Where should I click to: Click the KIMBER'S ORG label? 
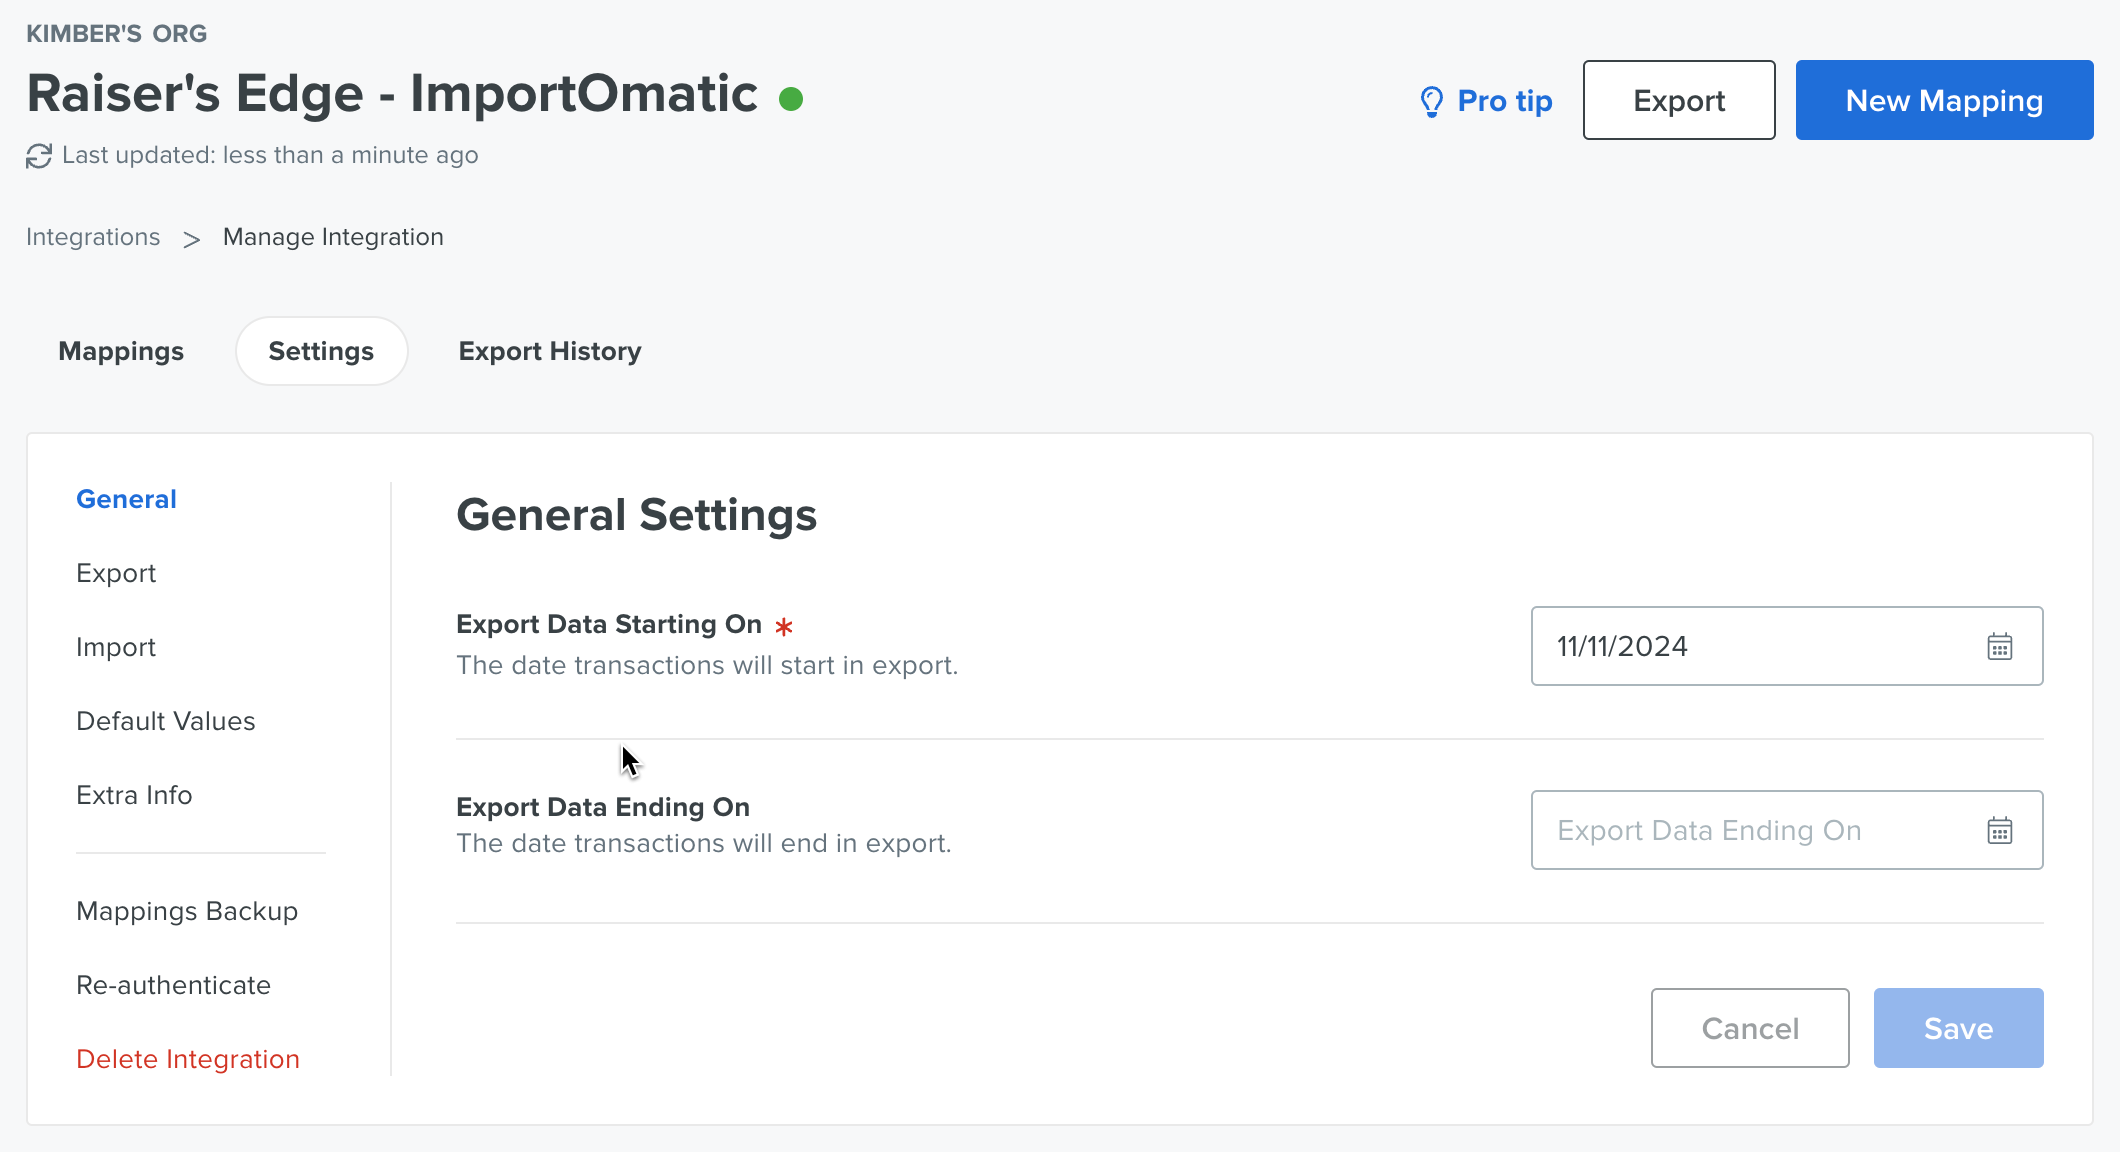(116, 33)
